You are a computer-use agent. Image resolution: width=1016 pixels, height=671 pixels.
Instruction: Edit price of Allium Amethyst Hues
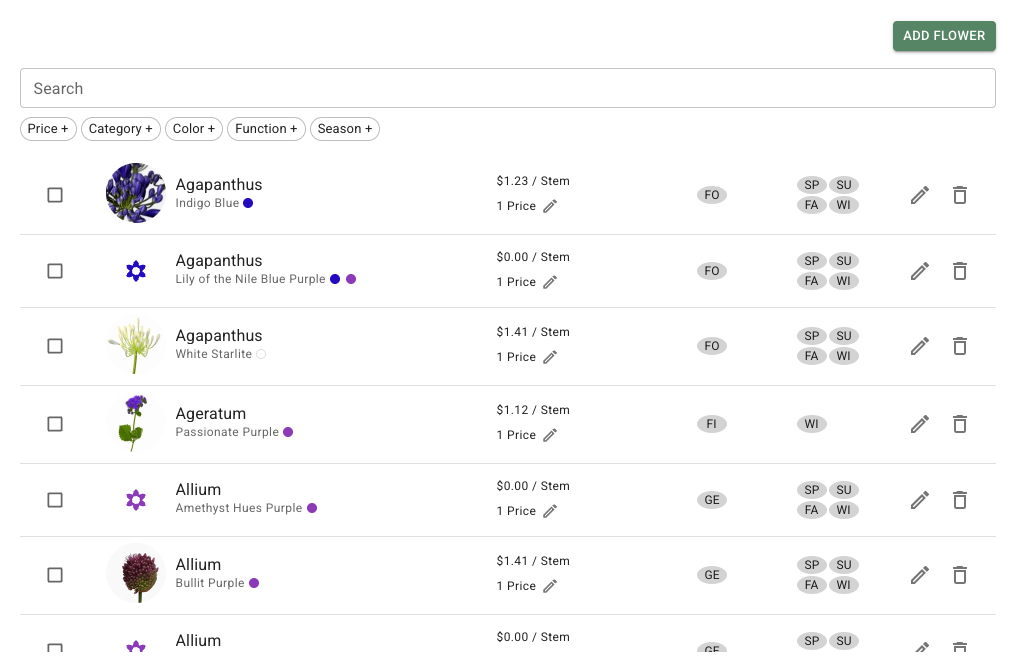point(550,512)
